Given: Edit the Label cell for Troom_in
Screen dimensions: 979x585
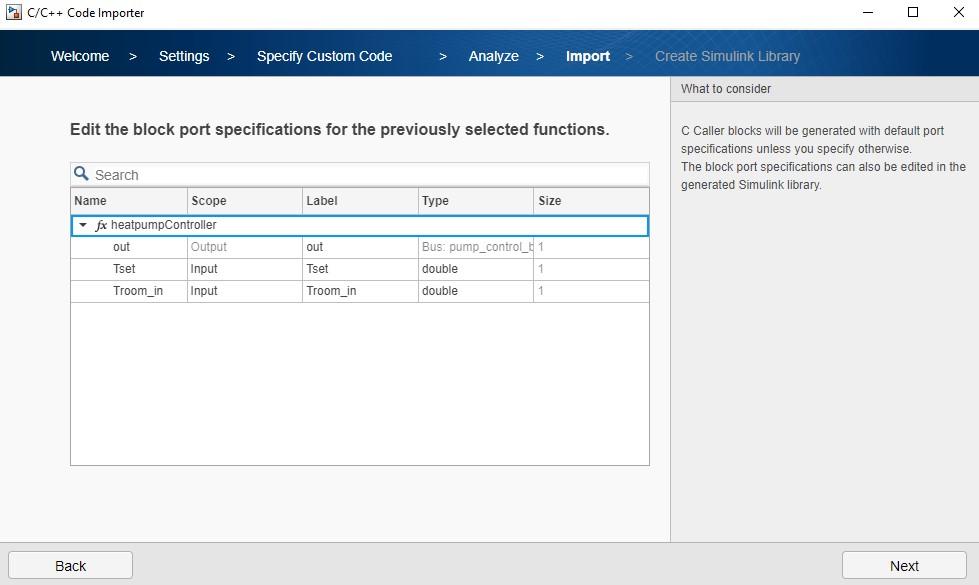Looking at the screenshot, I should tap(360, 291).
